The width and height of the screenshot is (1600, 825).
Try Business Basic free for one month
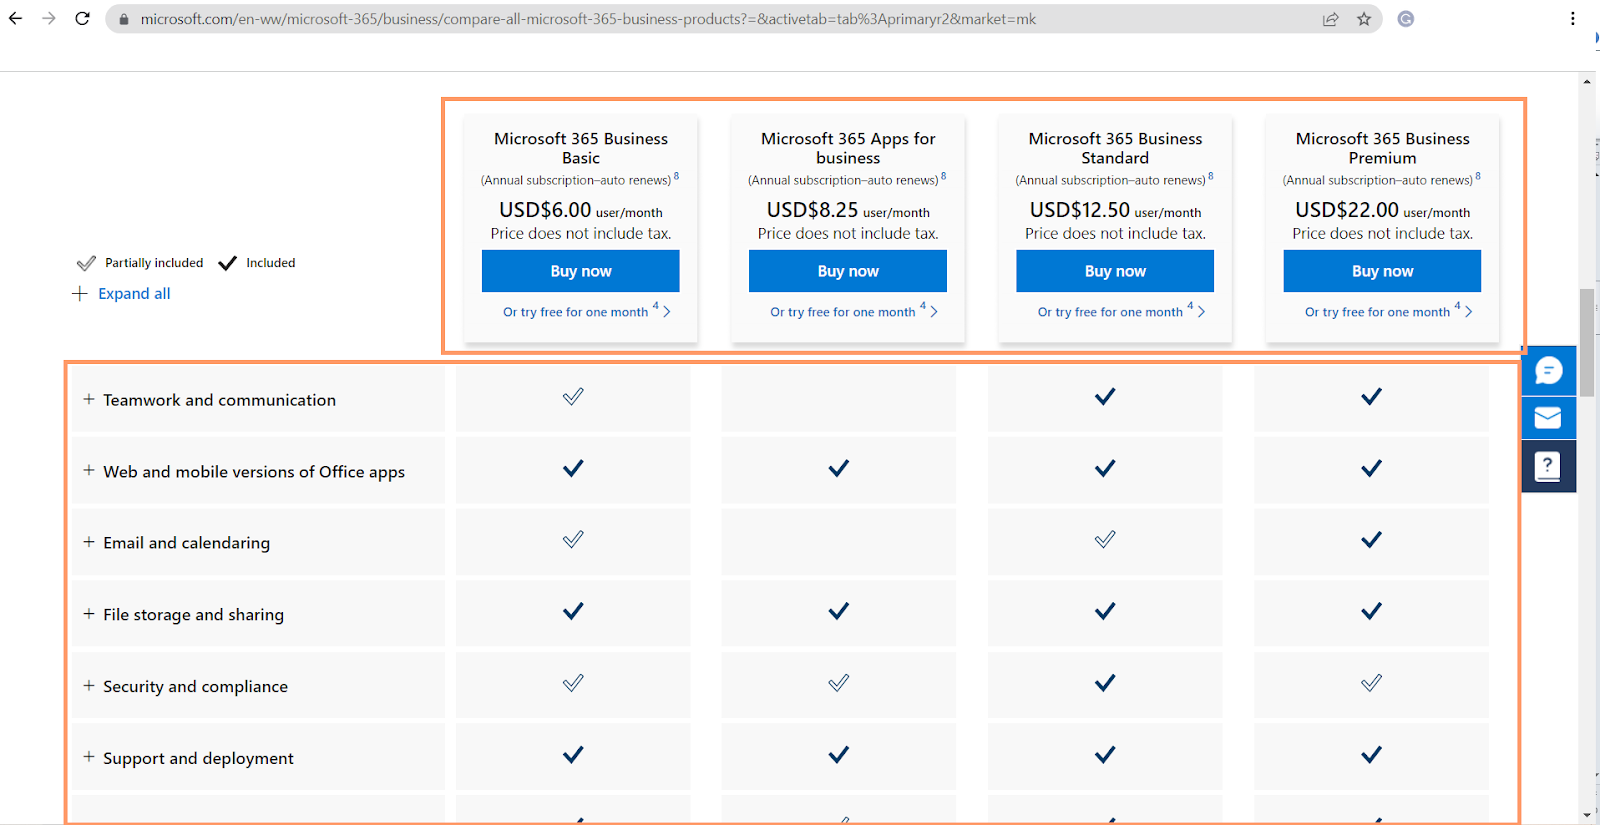click(x=586, y=312)
